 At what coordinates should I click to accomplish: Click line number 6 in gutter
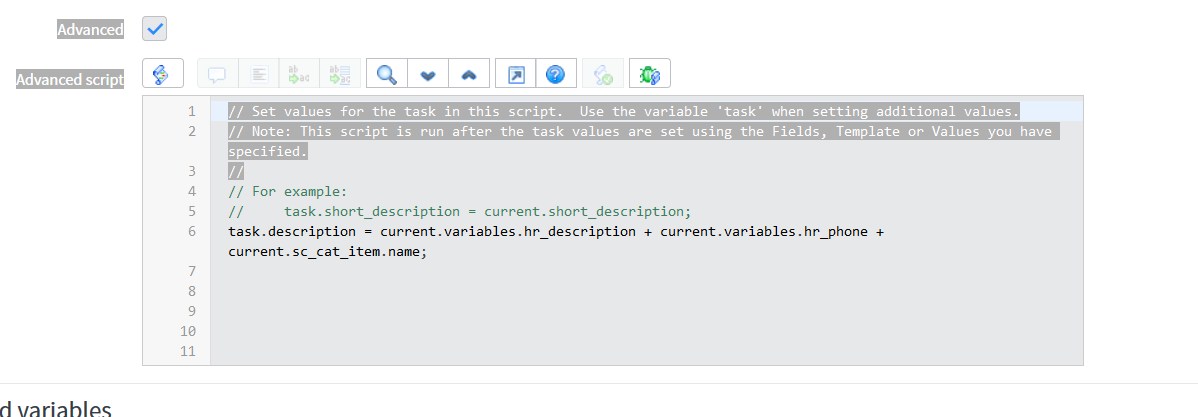pyautogui.click(x=192, y=231)
